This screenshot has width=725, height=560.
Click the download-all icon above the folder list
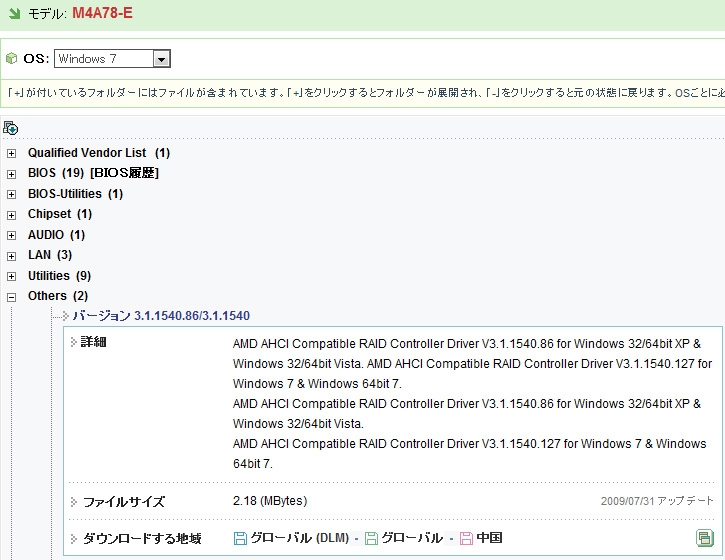(x=11, y=128)
